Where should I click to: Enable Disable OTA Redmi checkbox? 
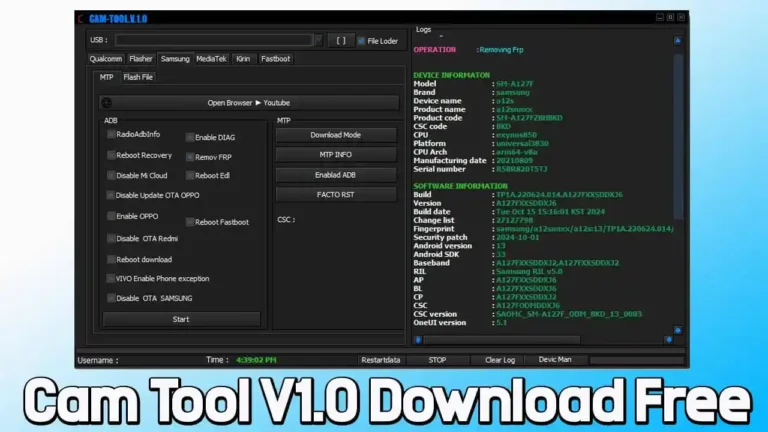(111, 239)
